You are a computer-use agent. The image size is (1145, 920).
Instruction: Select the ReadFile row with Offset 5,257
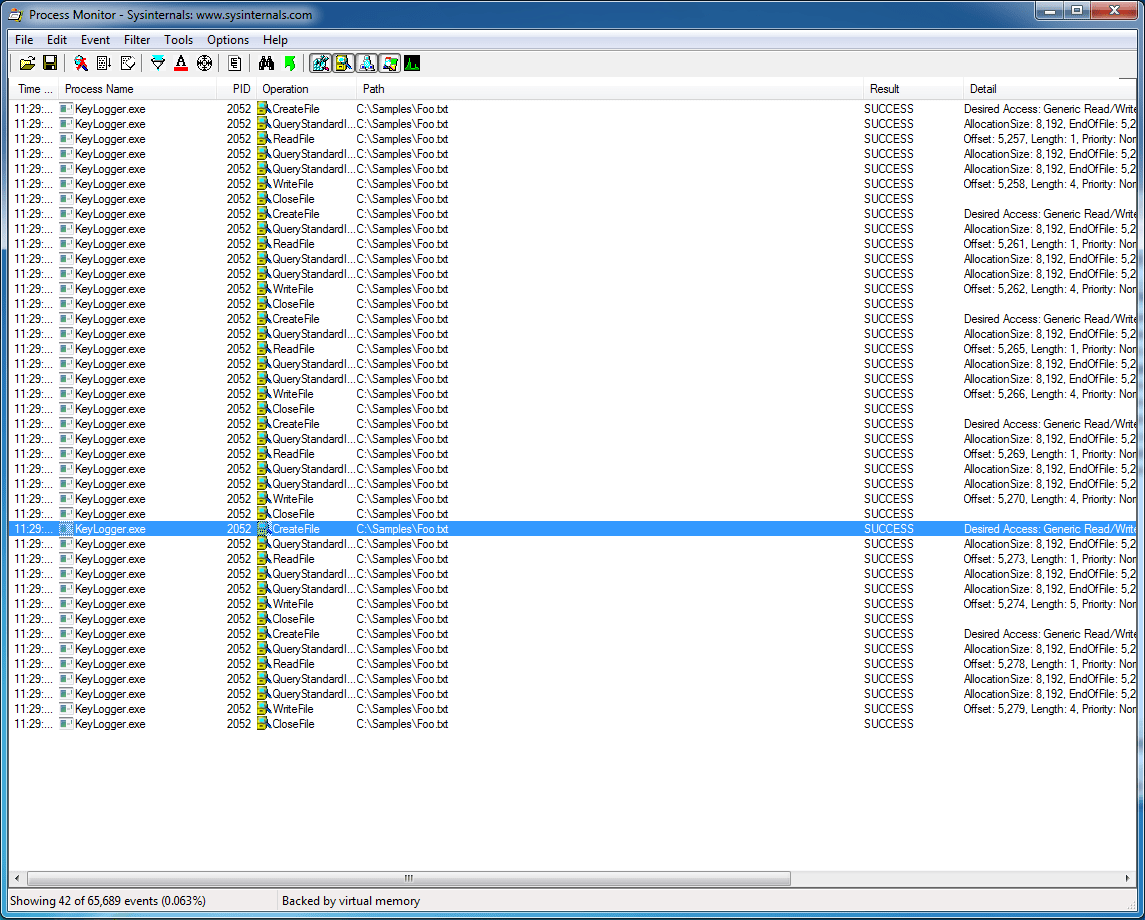pos(572,139)
